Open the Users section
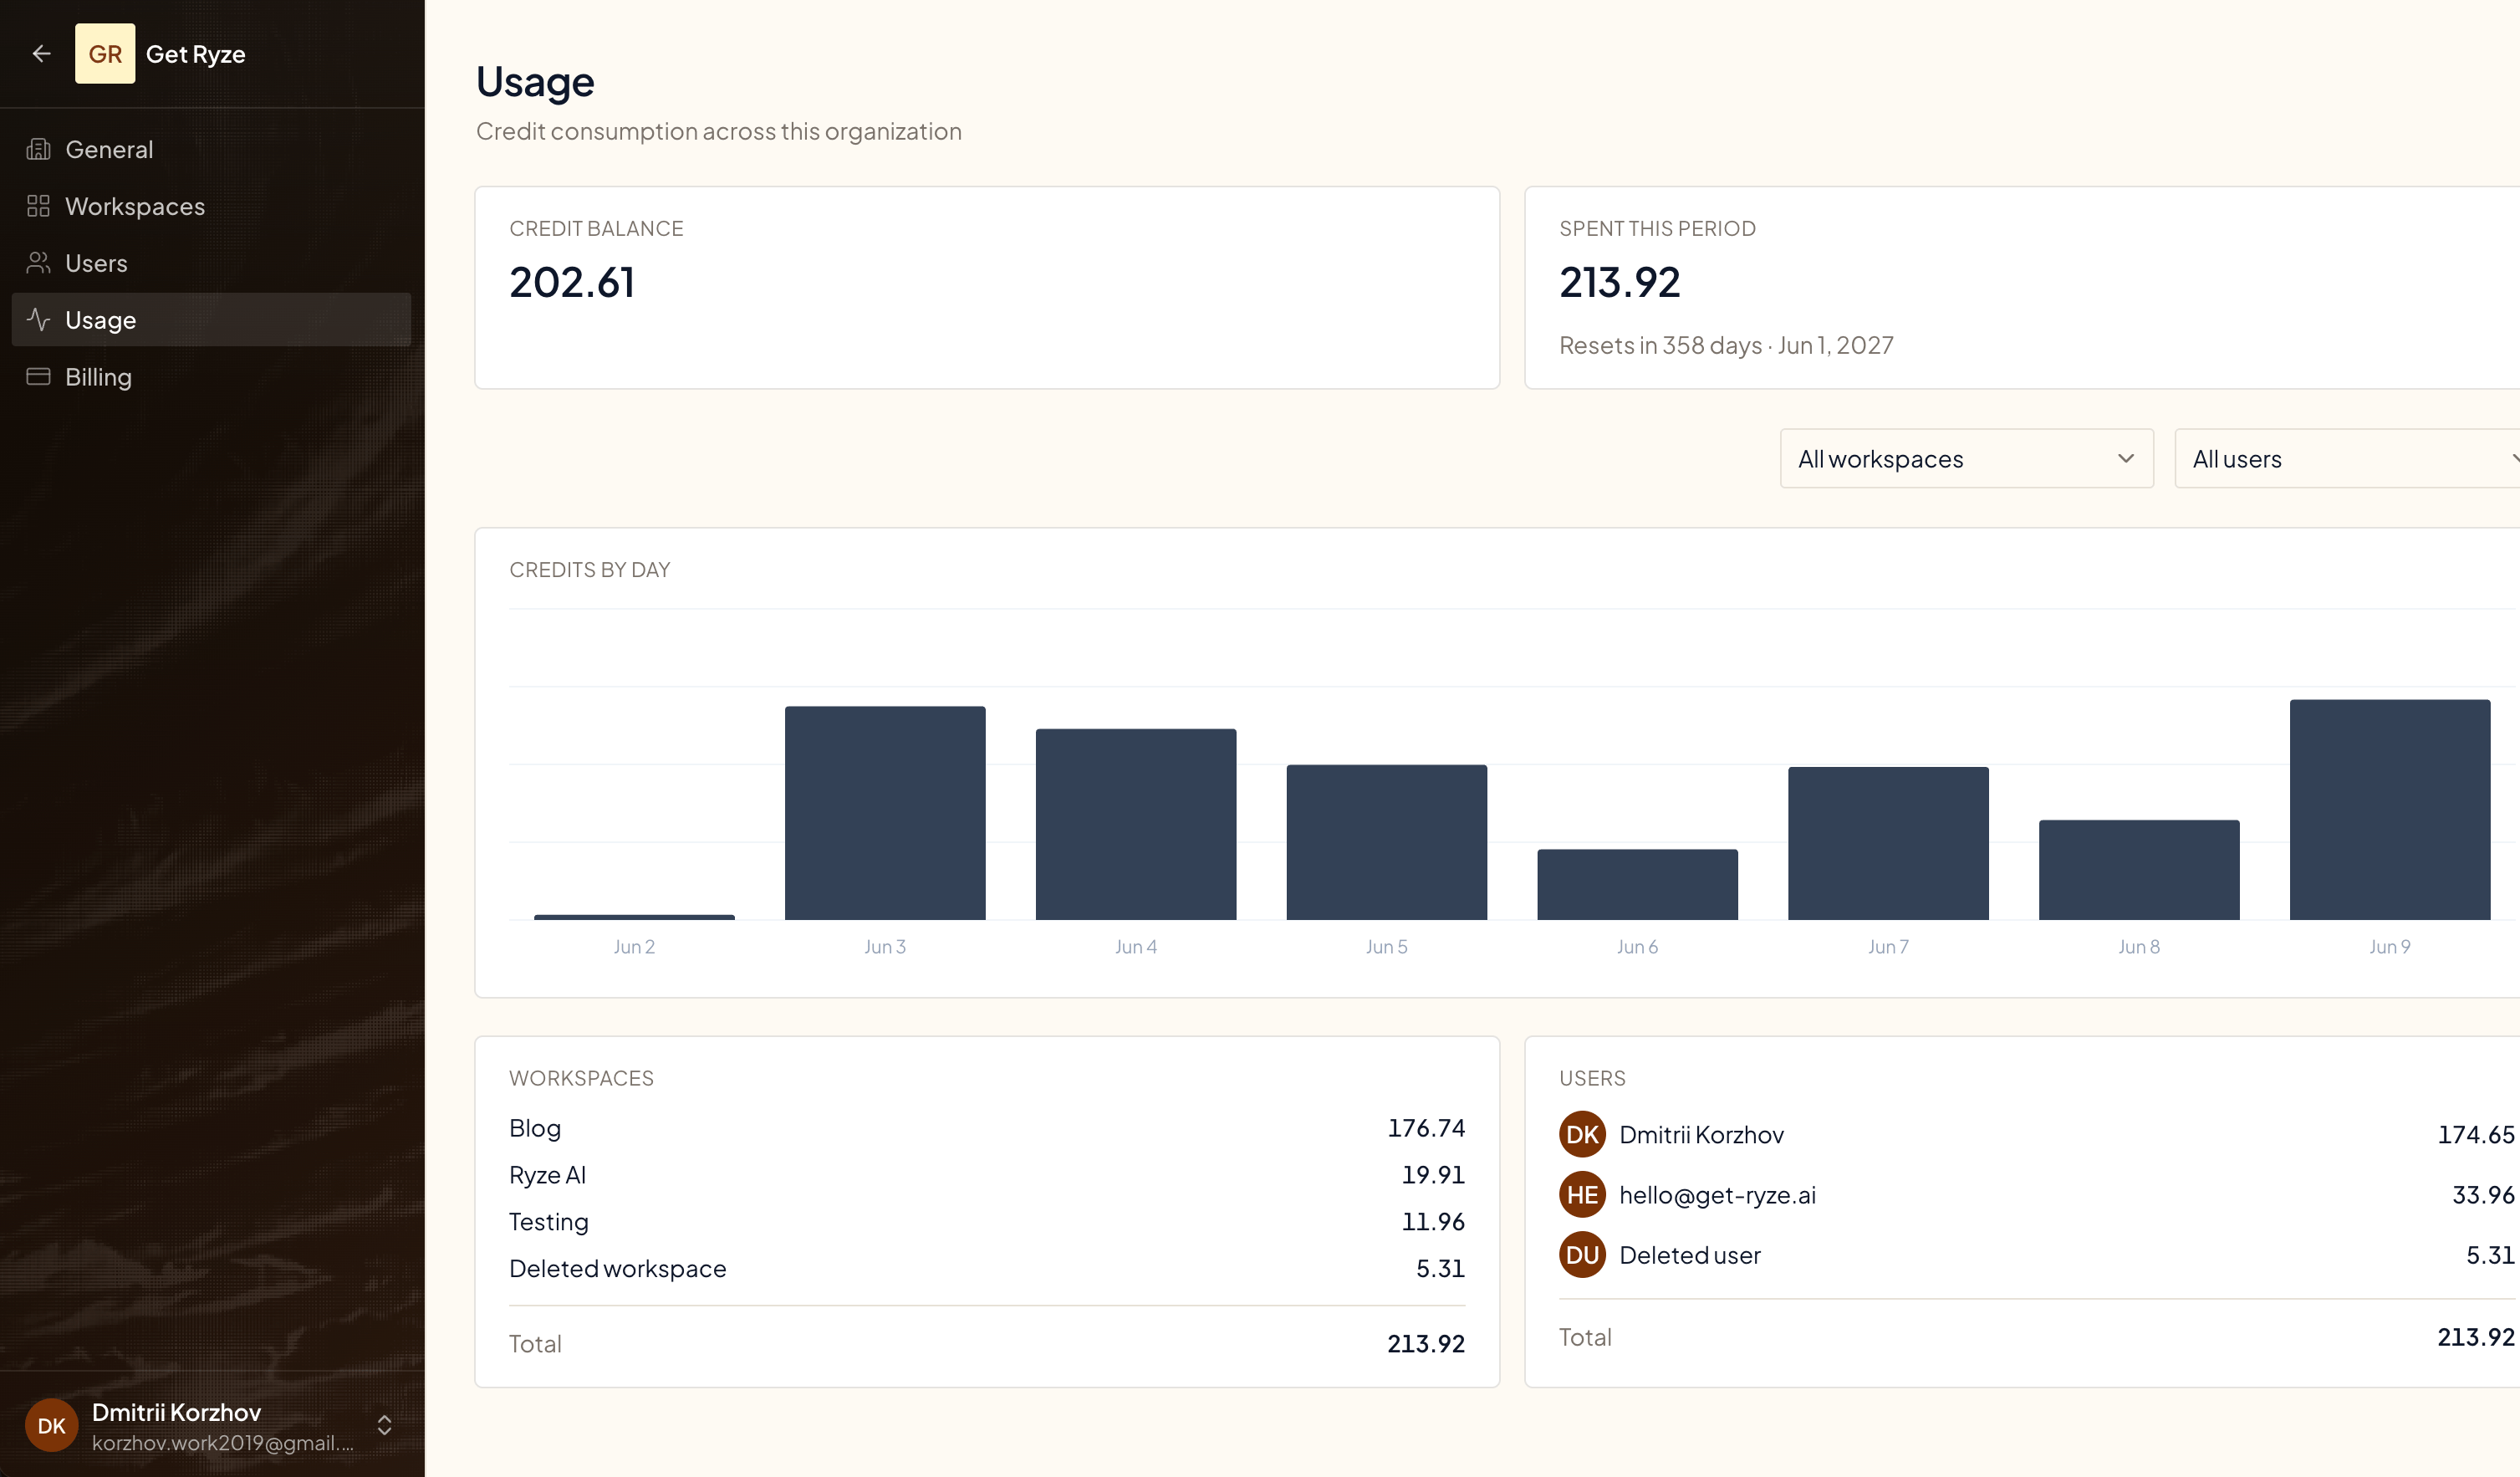 tap(211, 263)
